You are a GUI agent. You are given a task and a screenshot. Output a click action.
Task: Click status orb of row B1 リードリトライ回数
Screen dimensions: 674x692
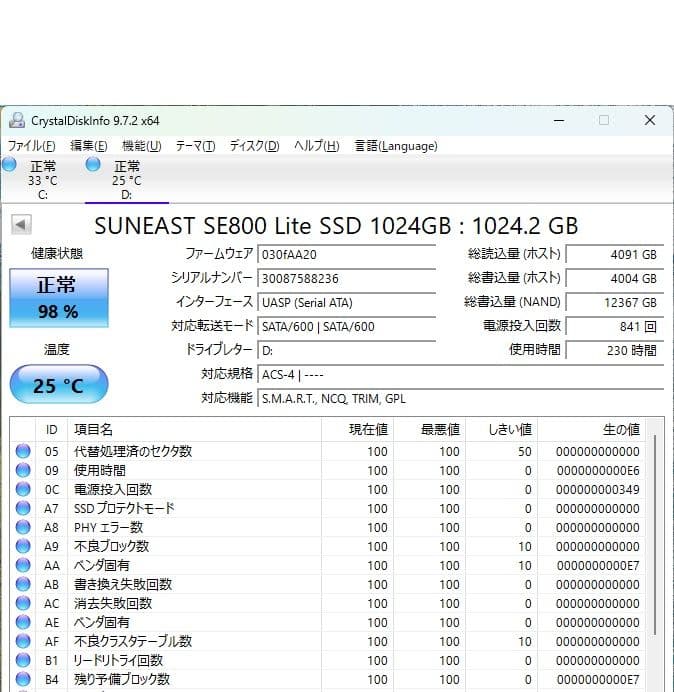23,660
